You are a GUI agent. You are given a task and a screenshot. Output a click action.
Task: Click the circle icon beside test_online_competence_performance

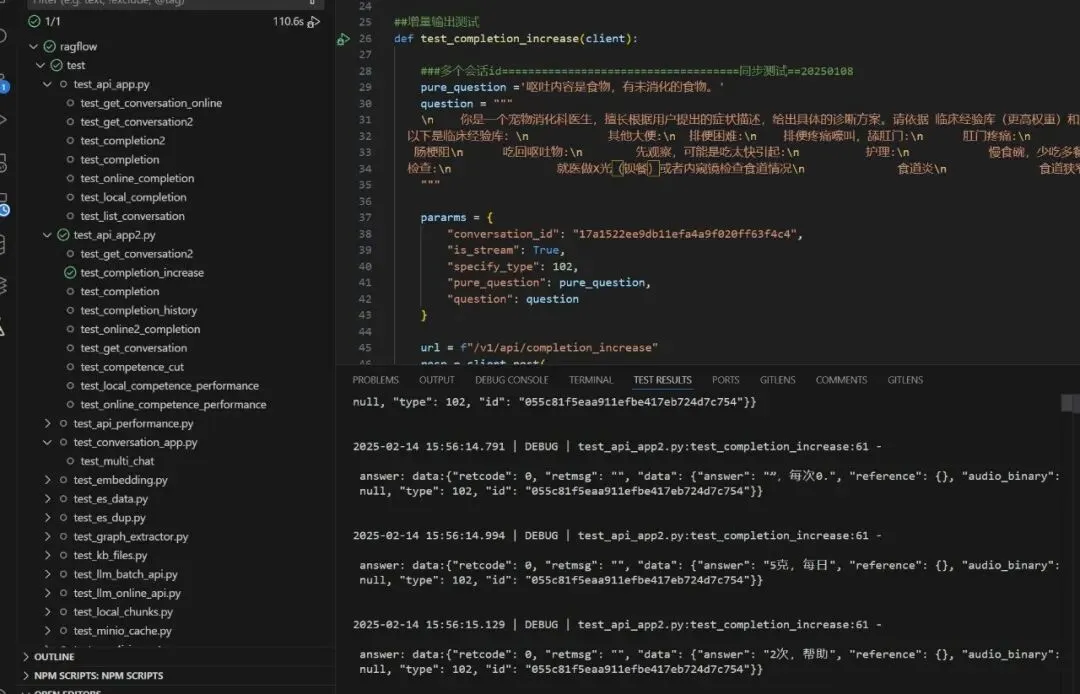[70, 405]
